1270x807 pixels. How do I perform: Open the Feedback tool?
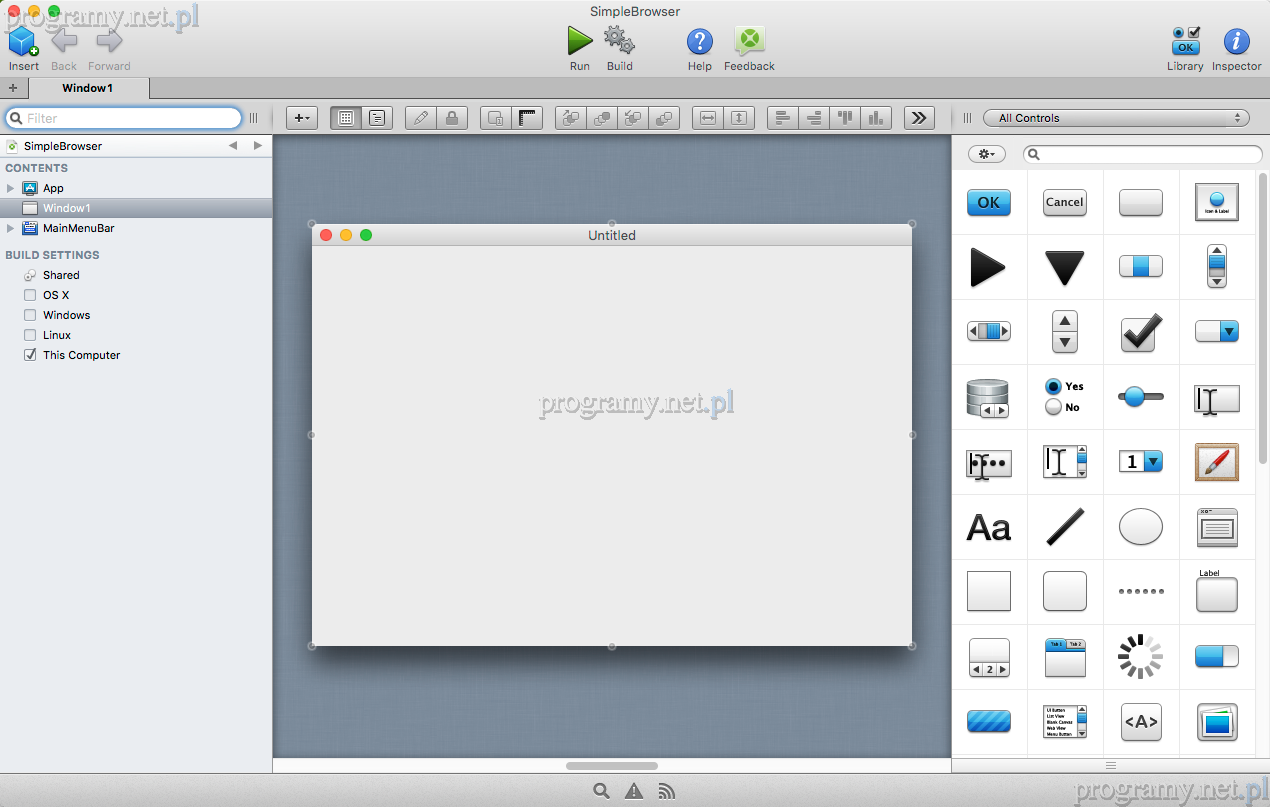749,42
